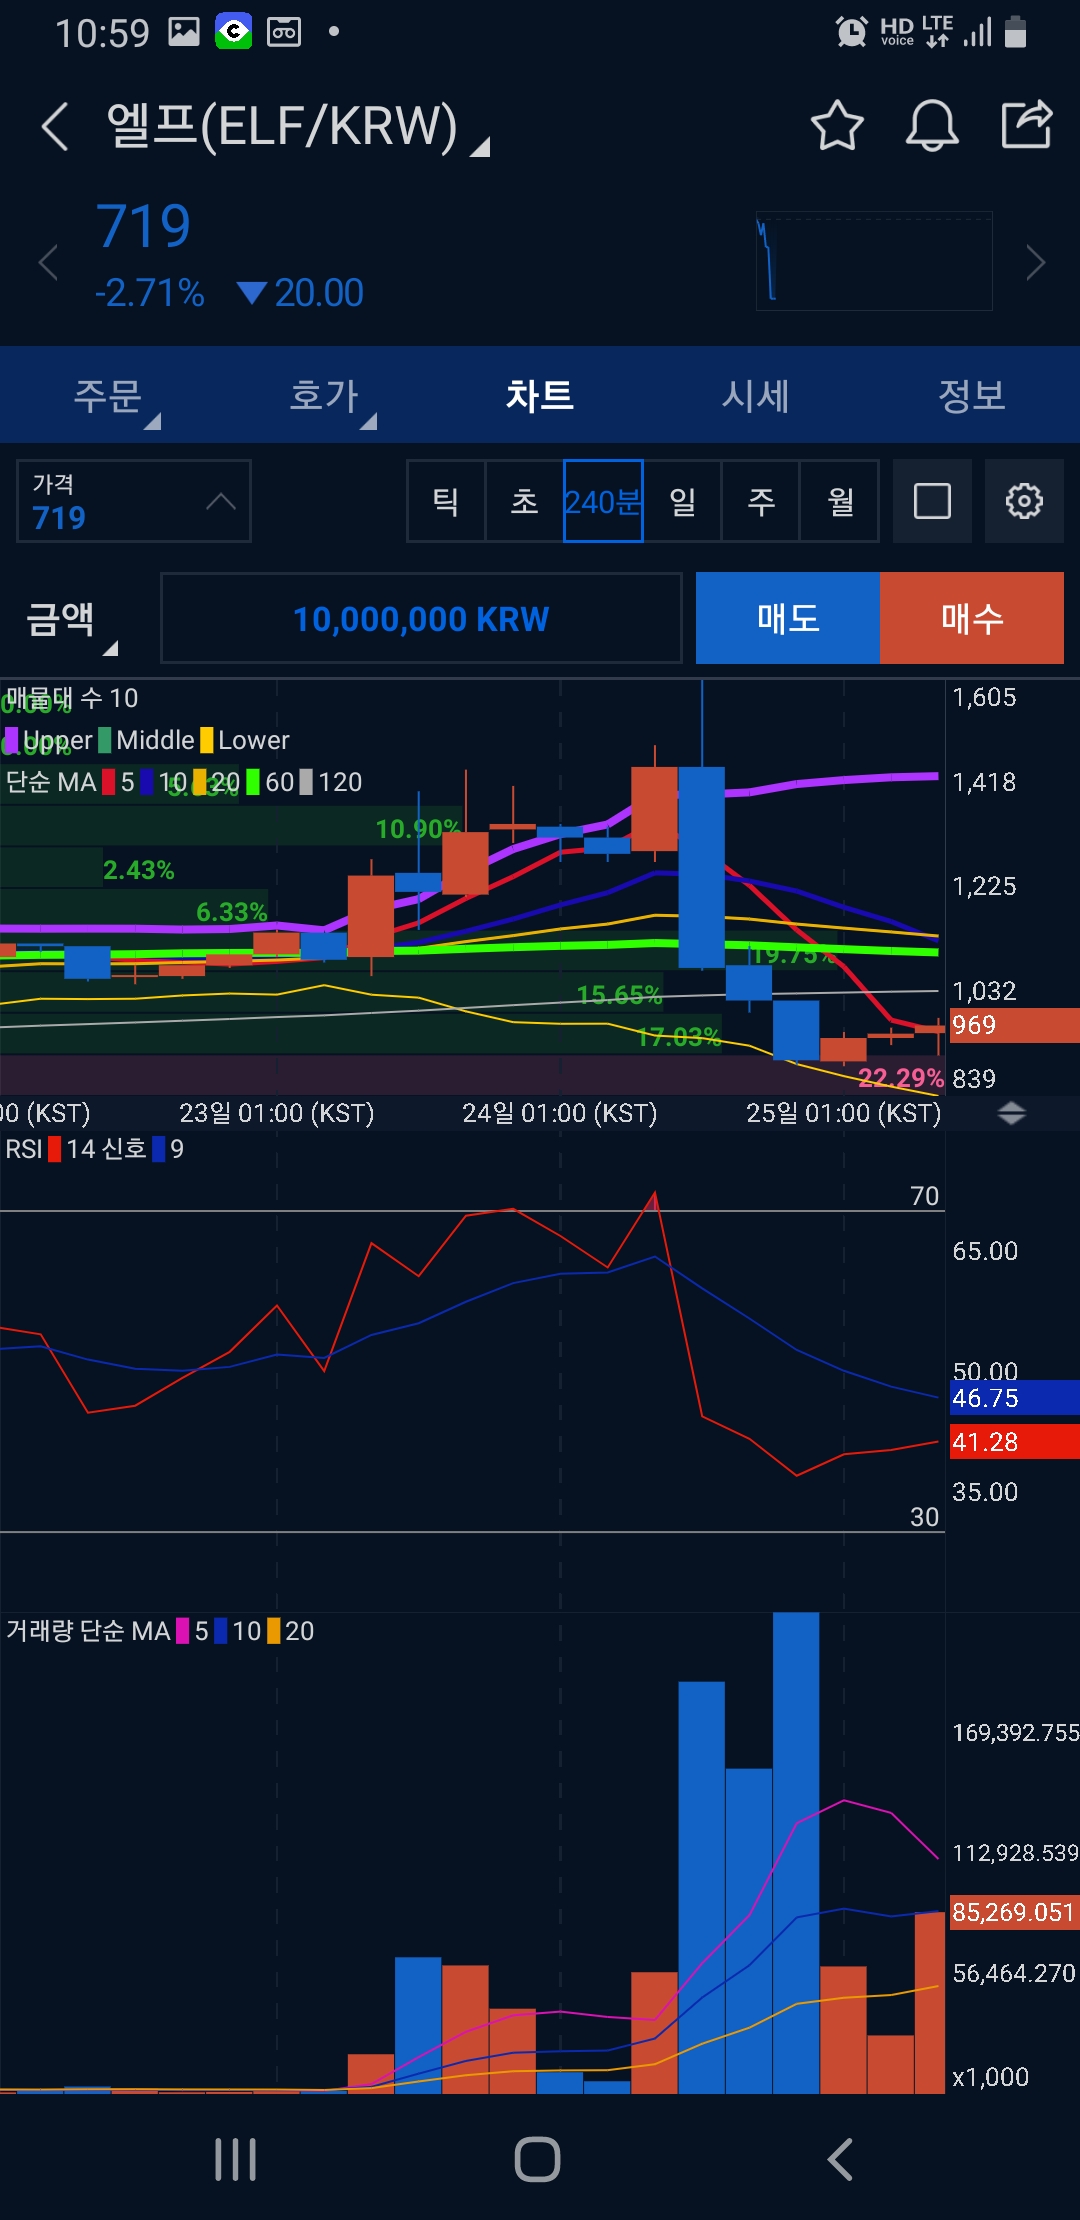Select the 틱 chart interval

click(x=446, y=501)
